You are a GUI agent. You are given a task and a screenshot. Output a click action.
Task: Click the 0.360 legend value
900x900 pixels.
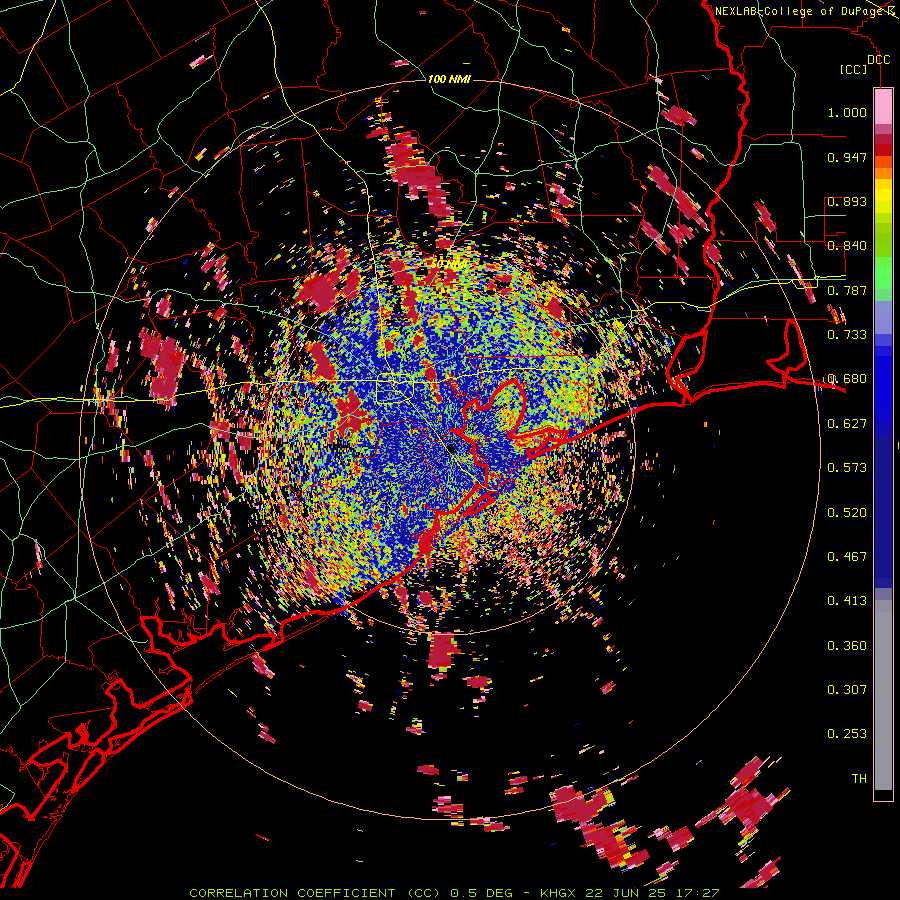click(847, 645)
